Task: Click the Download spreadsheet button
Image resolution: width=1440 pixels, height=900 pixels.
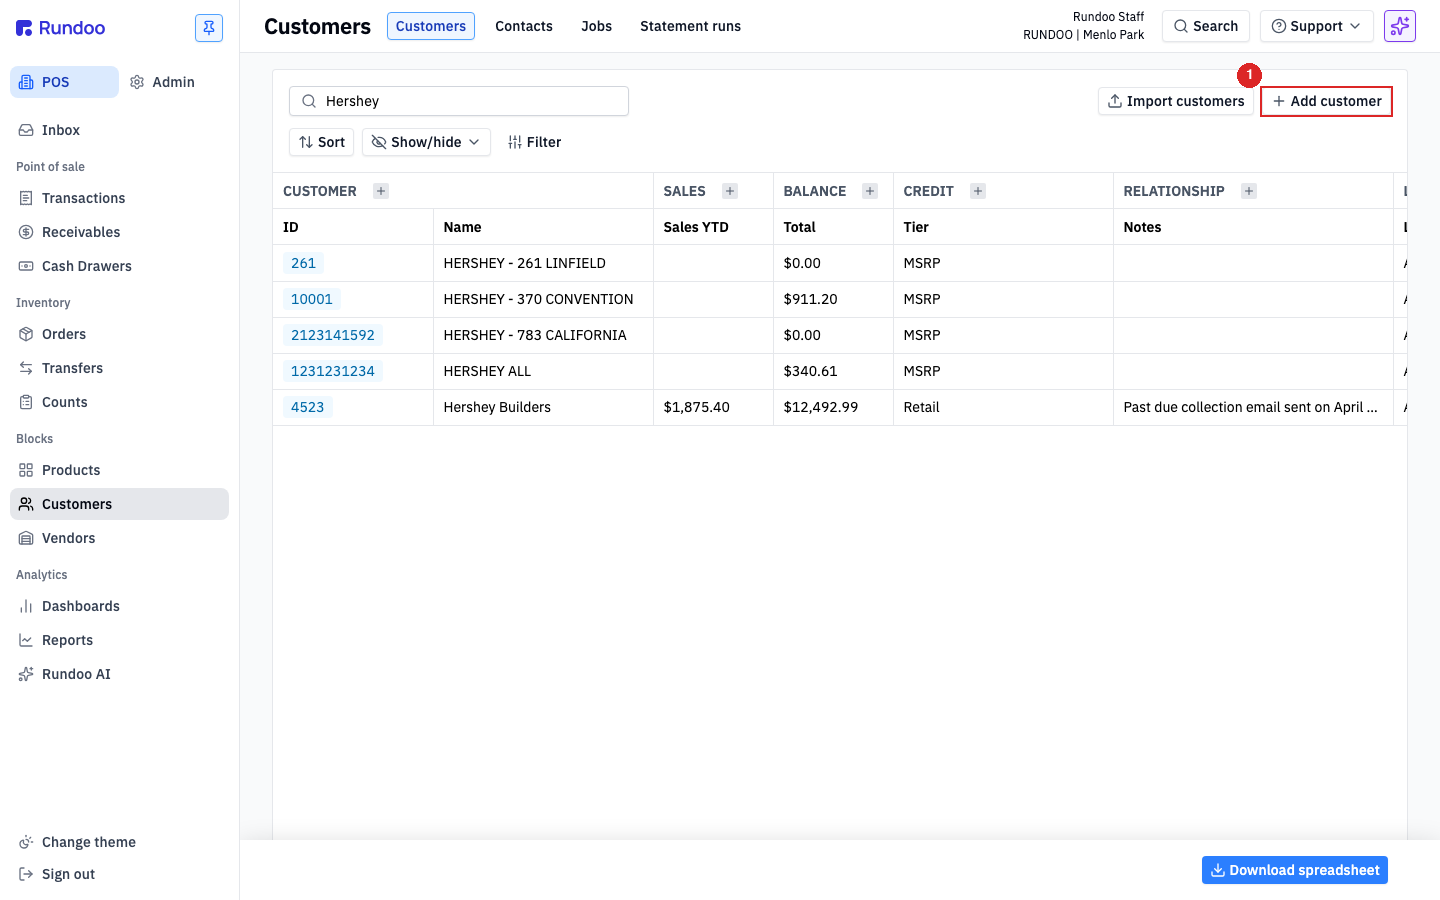Action: pos(1295,870)
